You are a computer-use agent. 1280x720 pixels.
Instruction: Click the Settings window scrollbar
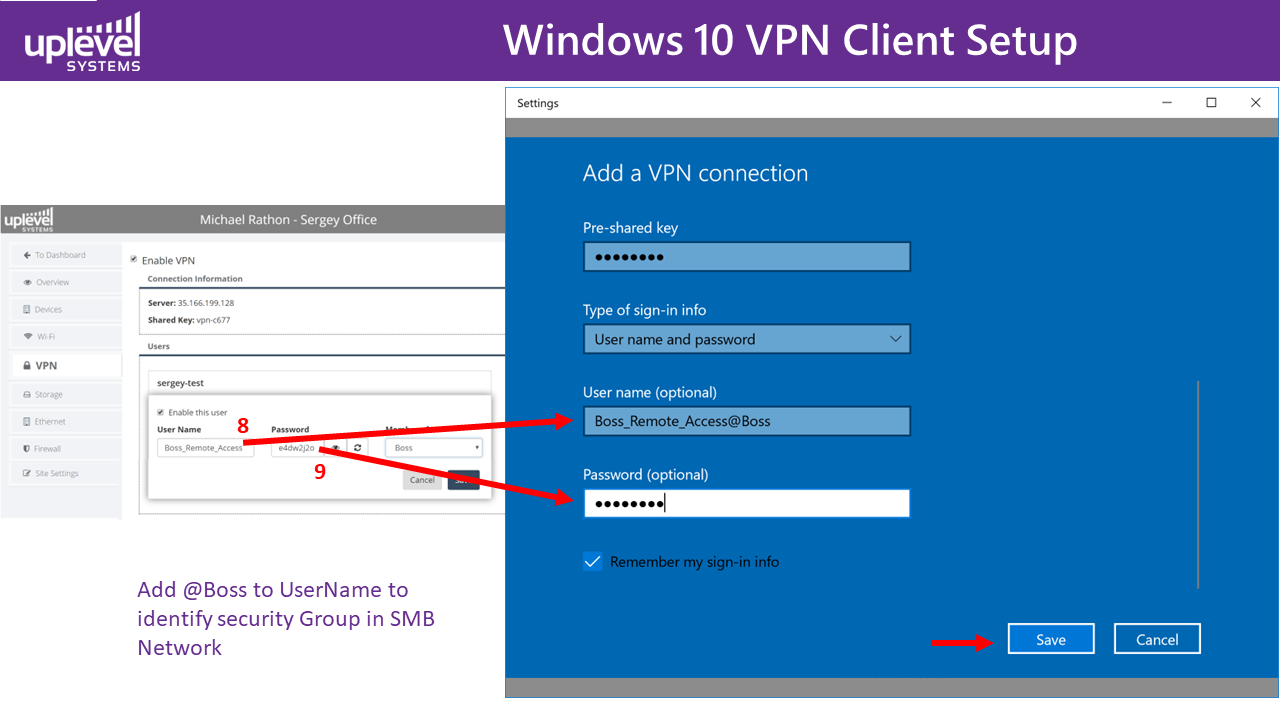[x=1197, y=484]
